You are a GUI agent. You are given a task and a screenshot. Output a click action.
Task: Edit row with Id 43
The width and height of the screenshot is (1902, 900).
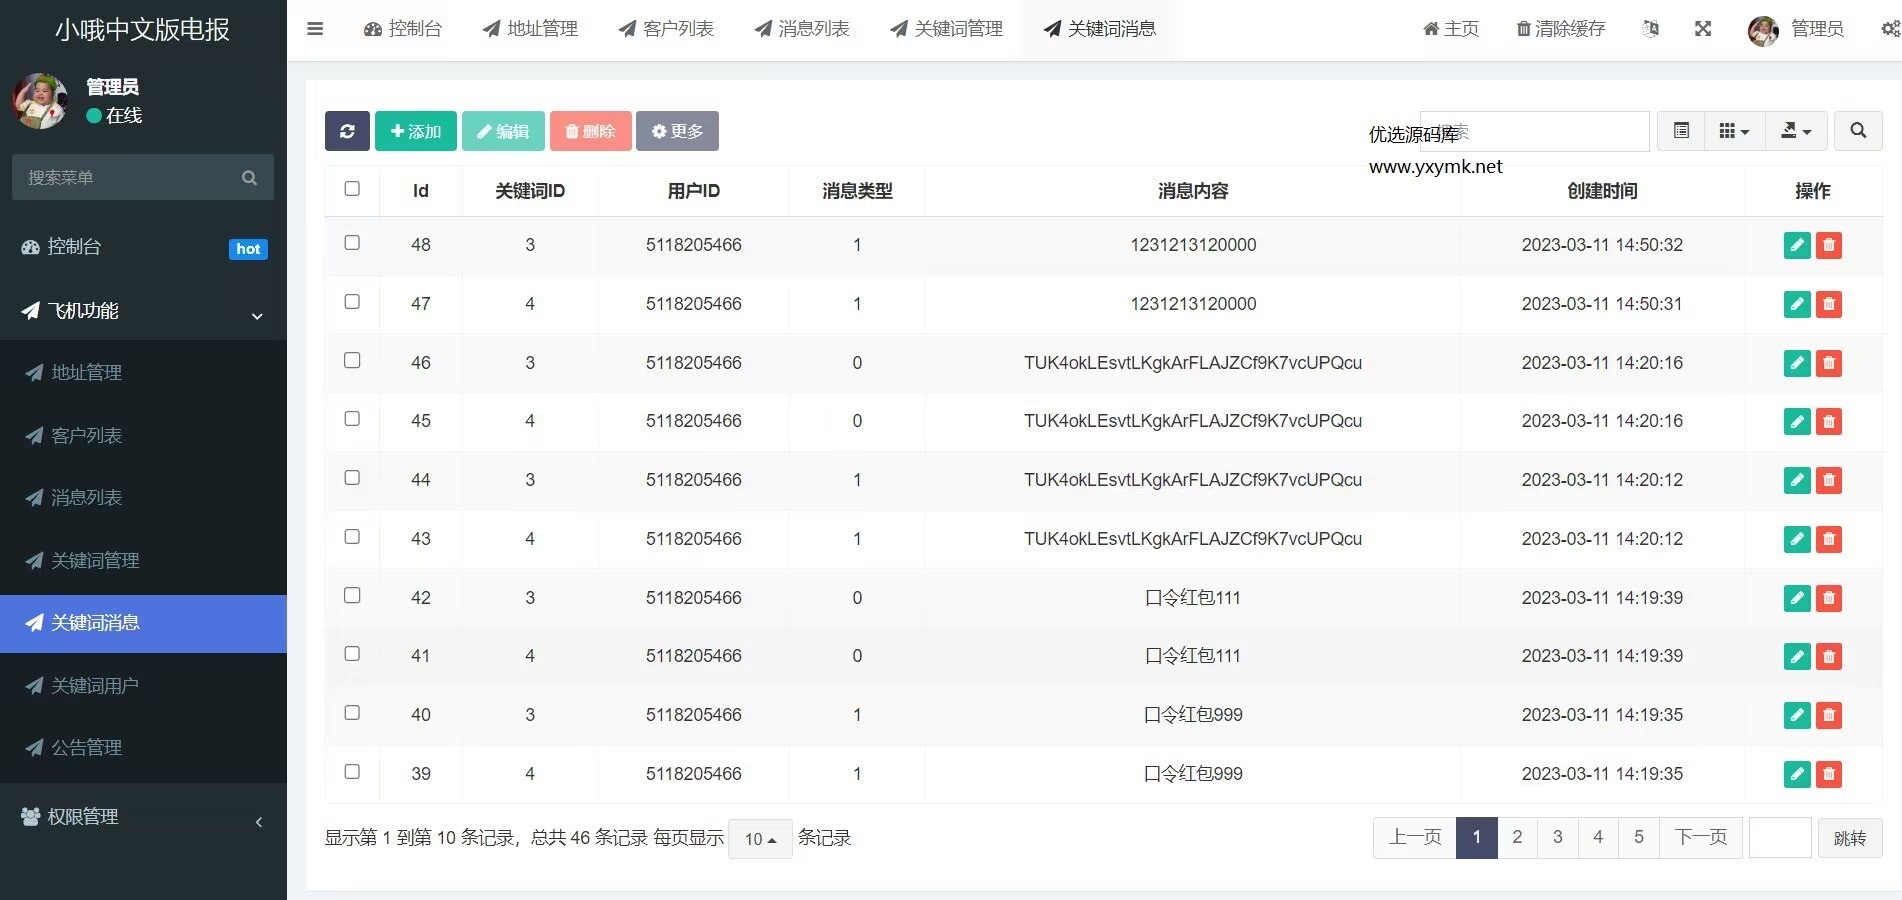coord(1797,539)
